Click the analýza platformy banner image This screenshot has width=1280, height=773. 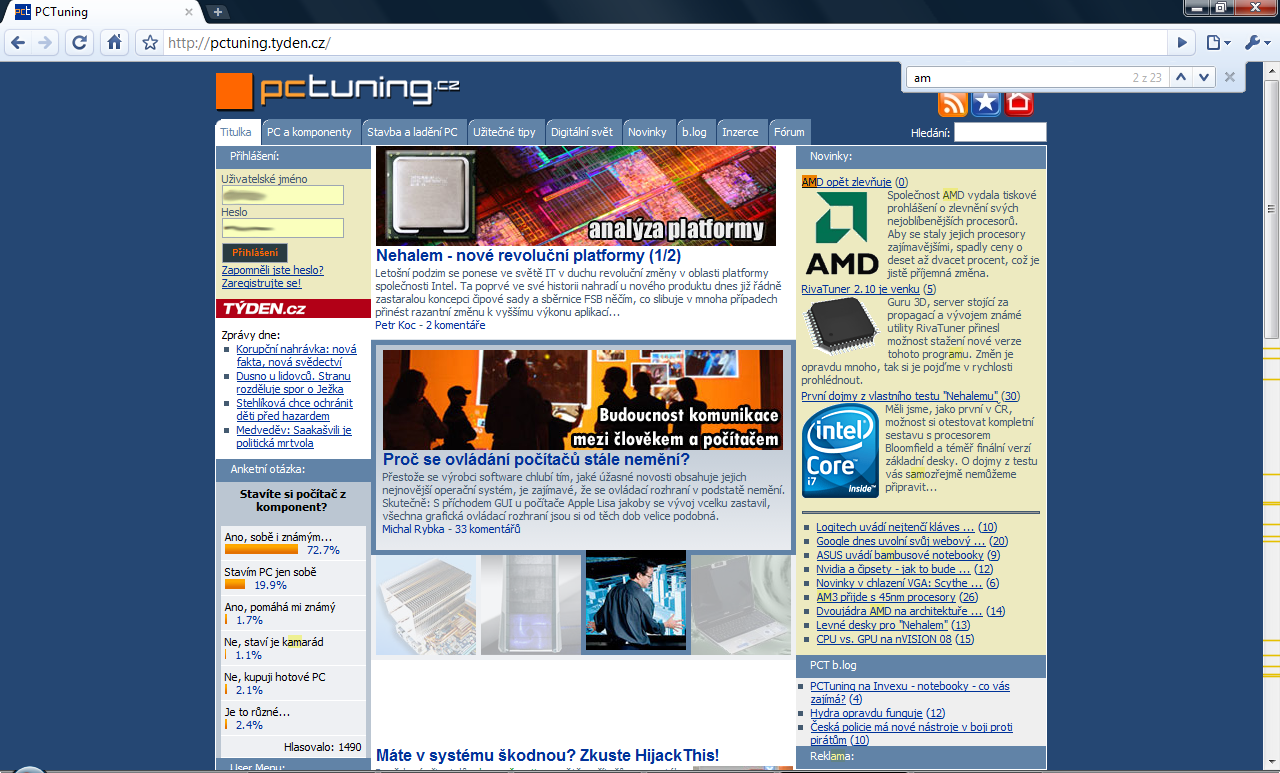coord(576,196)
